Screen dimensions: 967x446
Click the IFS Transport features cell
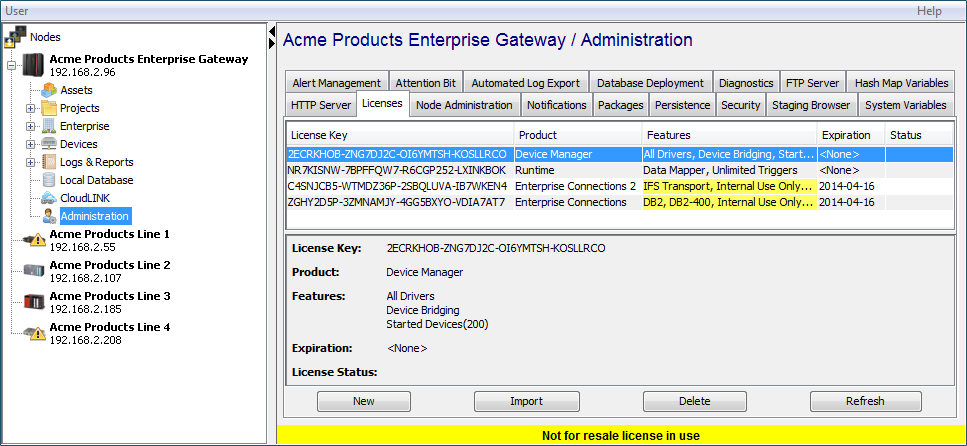click(729, 186)
